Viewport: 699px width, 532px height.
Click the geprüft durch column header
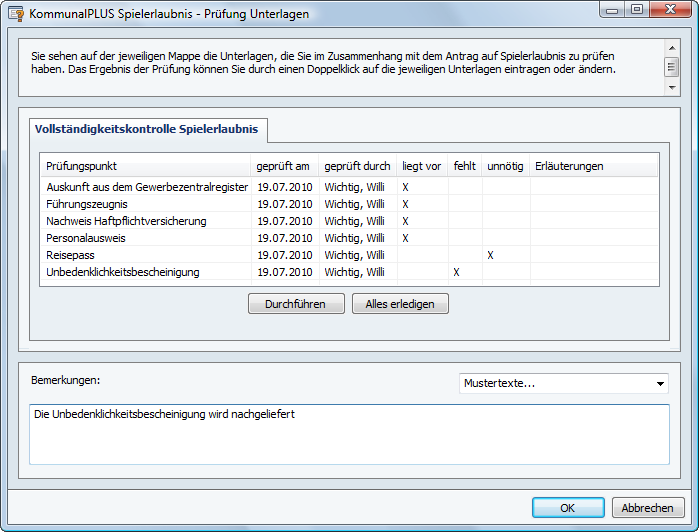click(357, 166)
